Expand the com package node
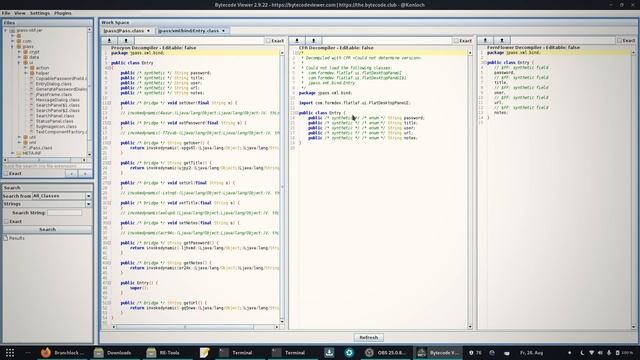 (13, 41)
